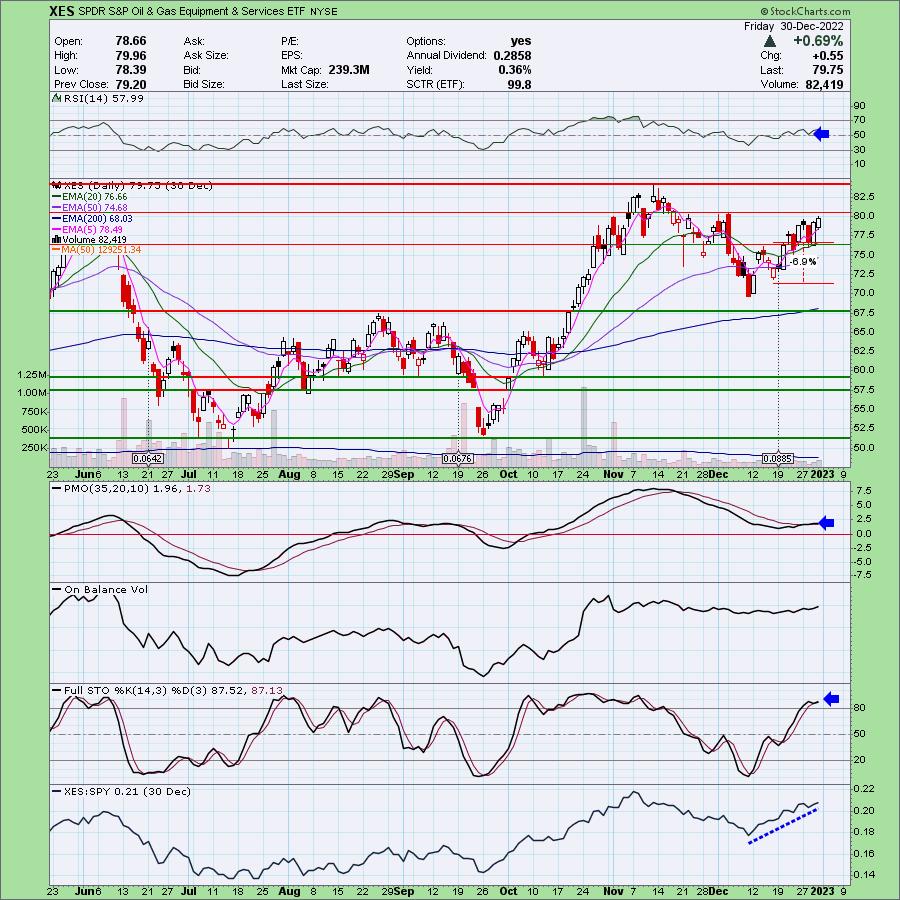Click the 0.0676 volume marker label
This screenshot has width=900, height=900.
457,459
